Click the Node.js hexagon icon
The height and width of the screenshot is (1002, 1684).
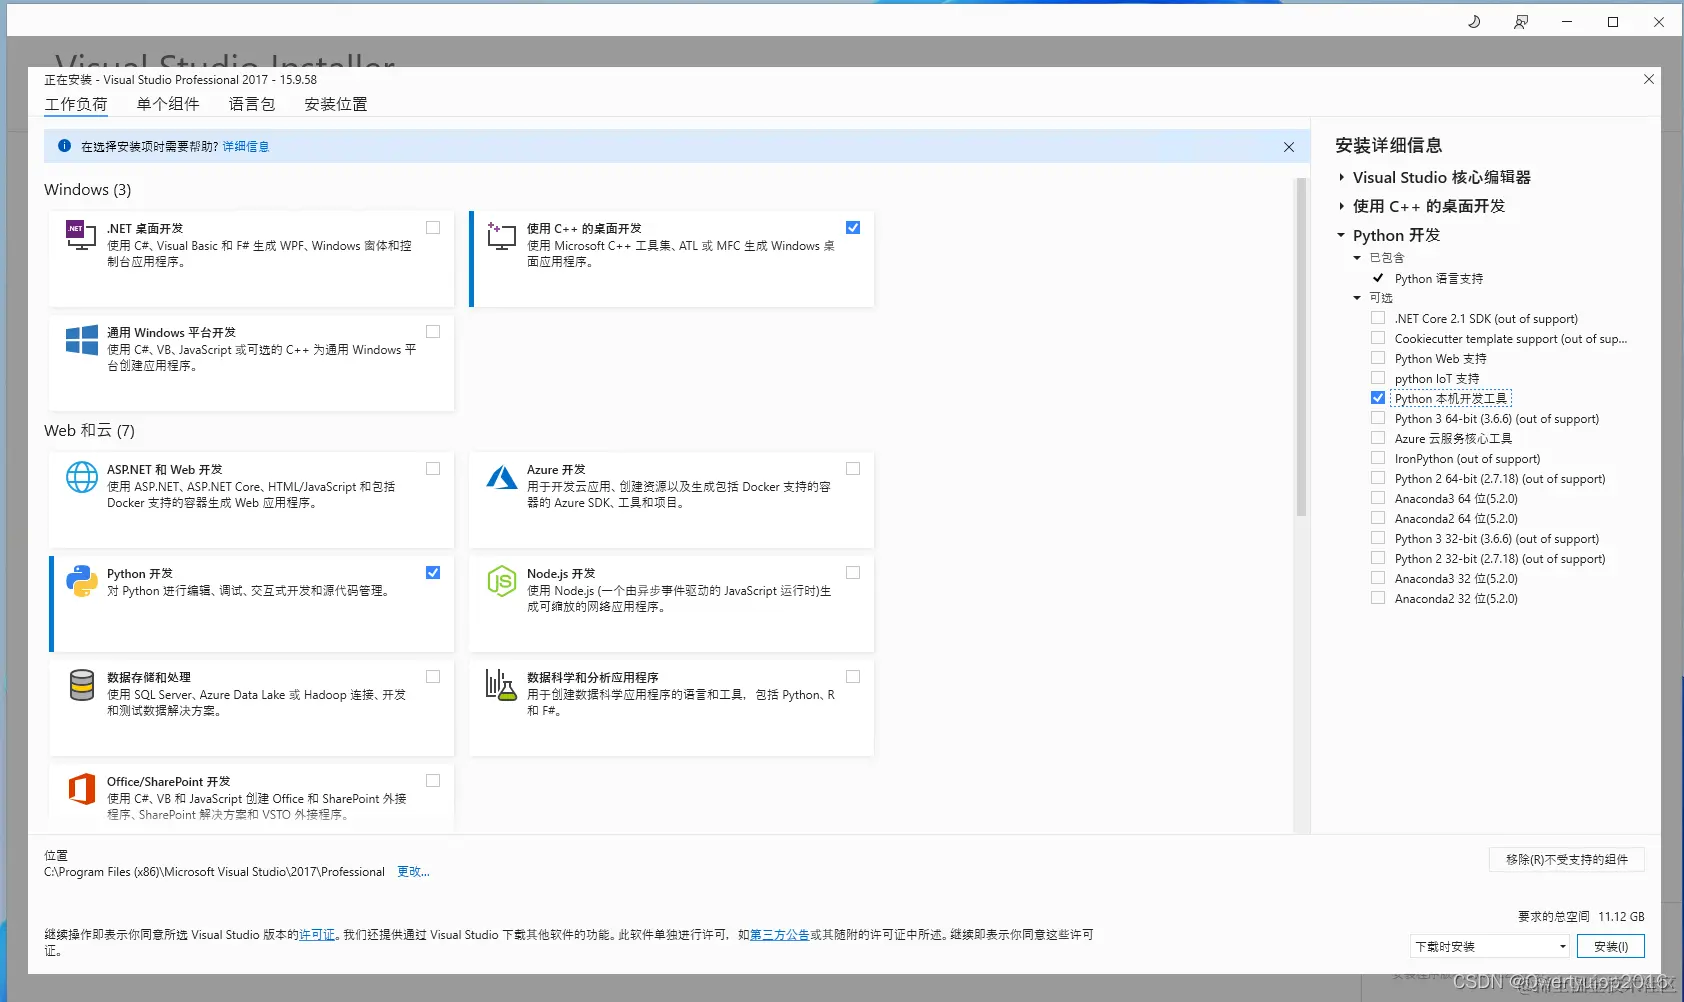[501, 581]
